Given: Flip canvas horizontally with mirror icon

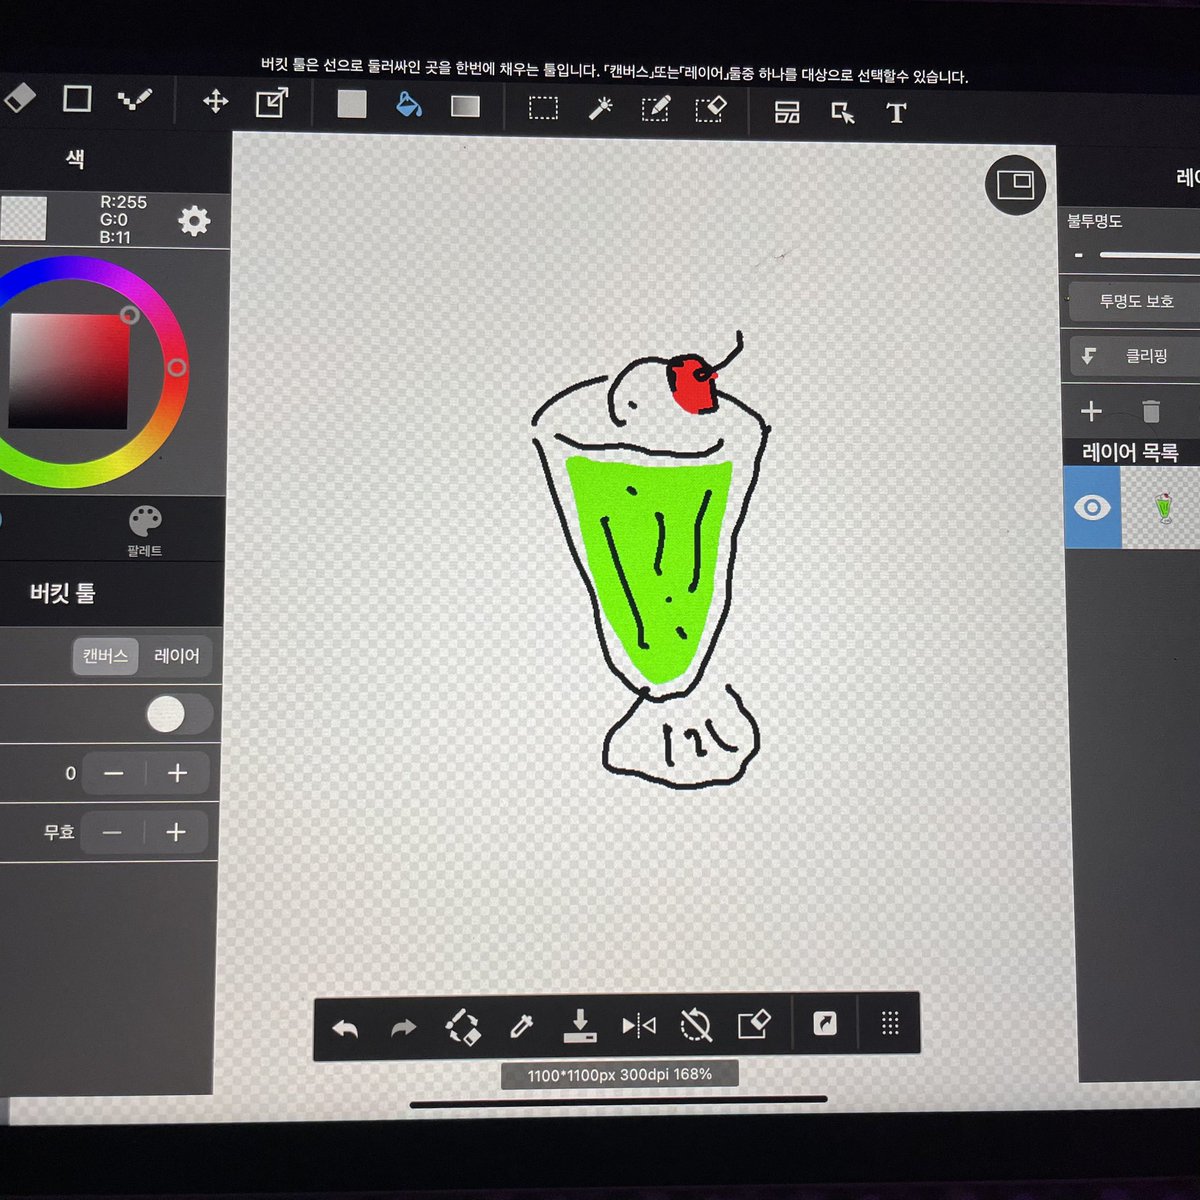Looking at the screenshot, I should coord(638,1025).
